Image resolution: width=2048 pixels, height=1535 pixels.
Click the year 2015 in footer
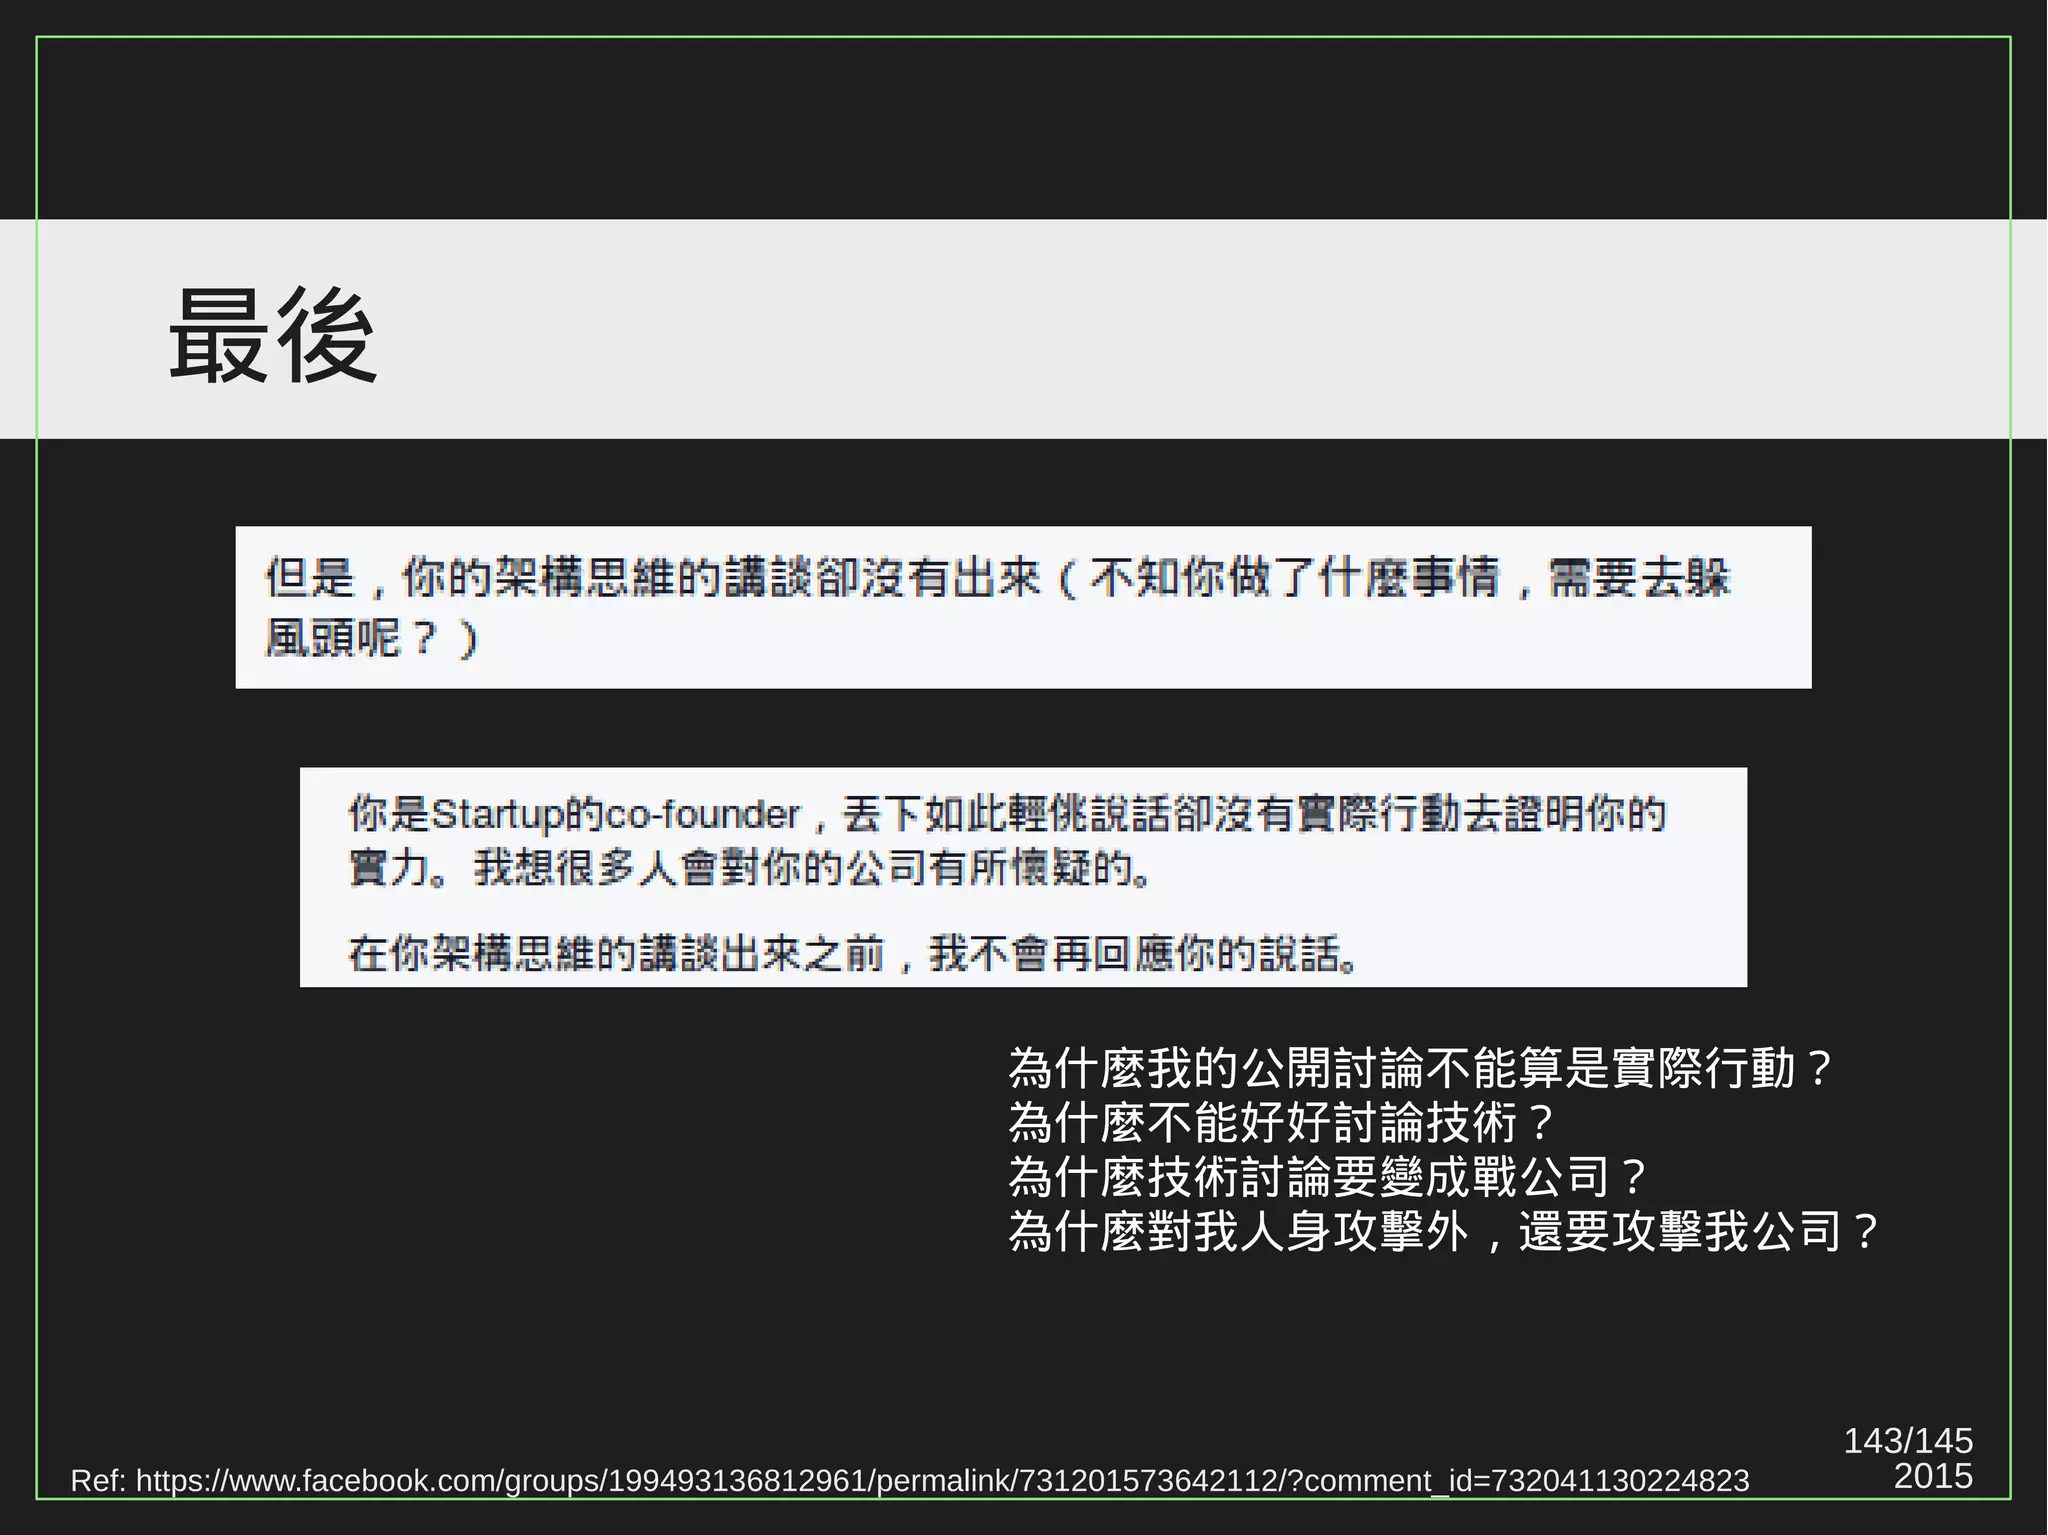click(x=1932, y=1476)
